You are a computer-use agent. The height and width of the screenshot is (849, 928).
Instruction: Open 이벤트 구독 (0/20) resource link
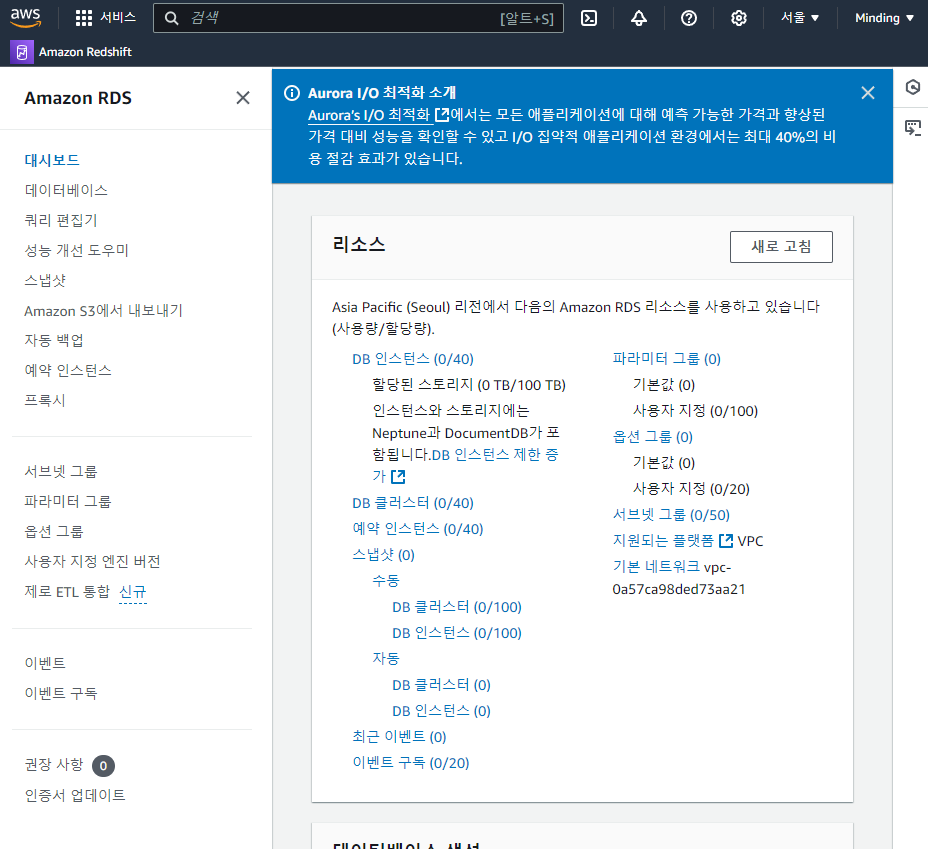tap(411, 763)
